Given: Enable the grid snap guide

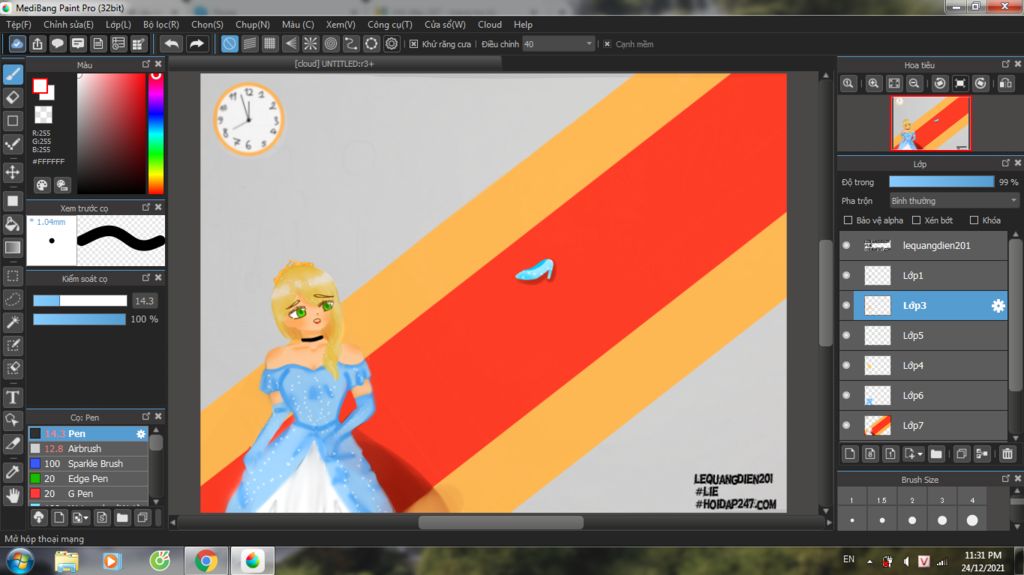Looking at the screenshot, I should click(x=270, y=44).
